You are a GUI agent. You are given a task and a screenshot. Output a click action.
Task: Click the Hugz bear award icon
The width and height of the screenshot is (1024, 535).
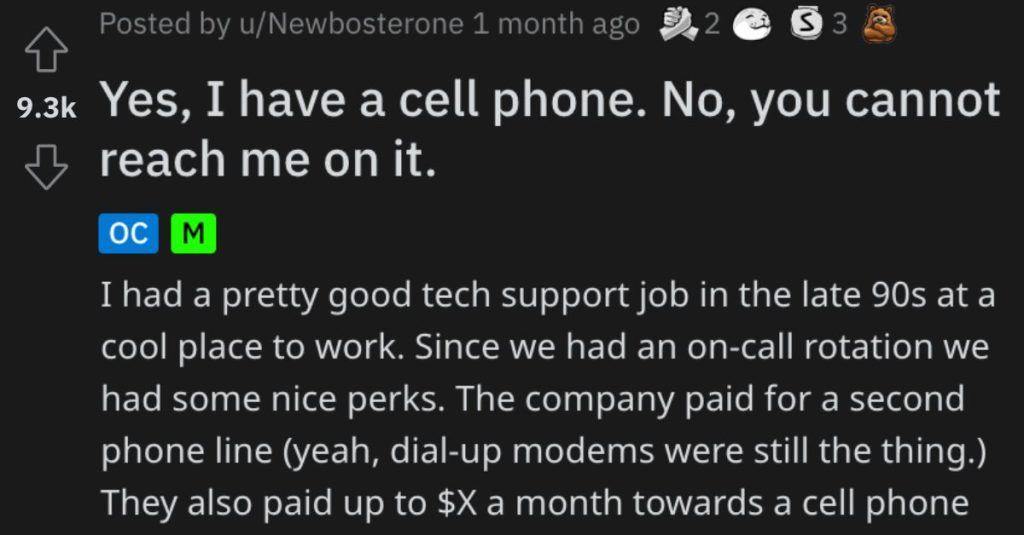tap(879, 24)
